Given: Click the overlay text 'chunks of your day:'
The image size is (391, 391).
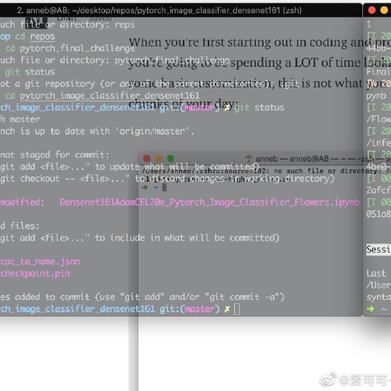Looking at the screenshot, I should [183, 104].
